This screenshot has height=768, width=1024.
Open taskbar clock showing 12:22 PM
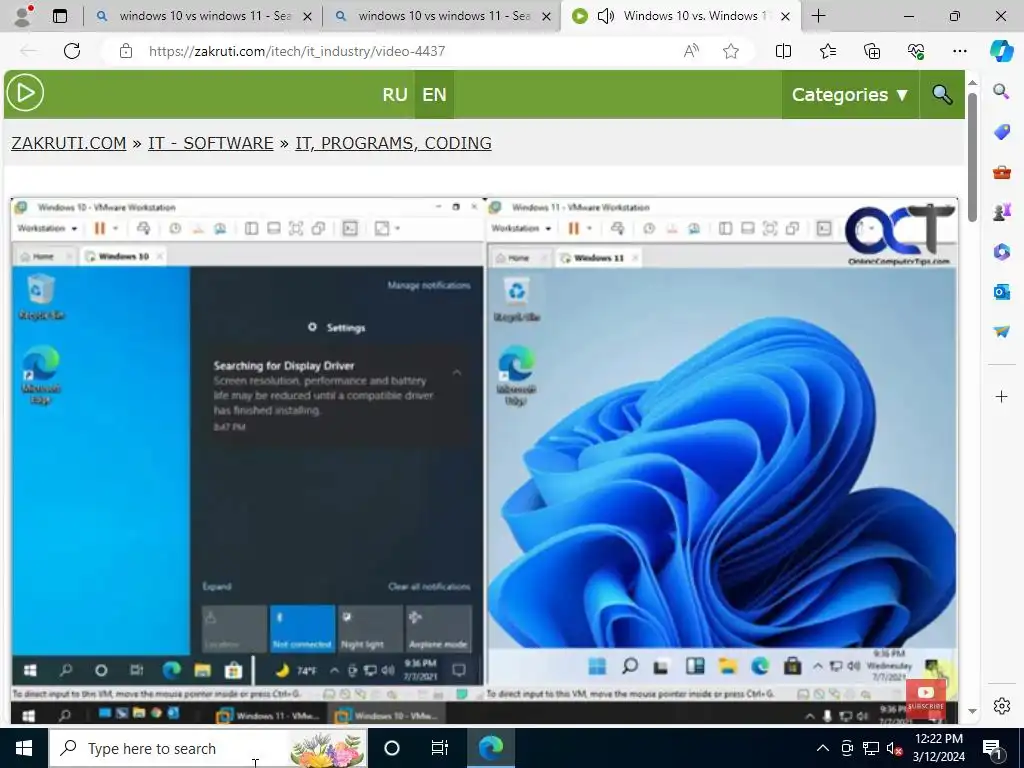(x=939, y=748)
